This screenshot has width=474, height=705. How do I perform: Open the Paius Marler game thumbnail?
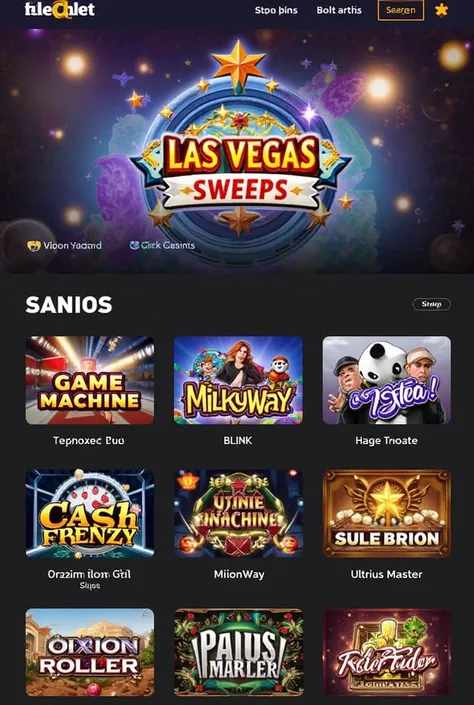click(238, 652)
